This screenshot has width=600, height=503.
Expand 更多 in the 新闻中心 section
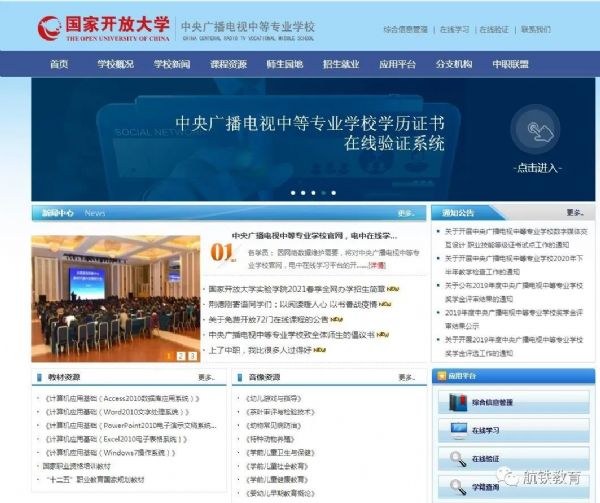(x=406, y=213)
